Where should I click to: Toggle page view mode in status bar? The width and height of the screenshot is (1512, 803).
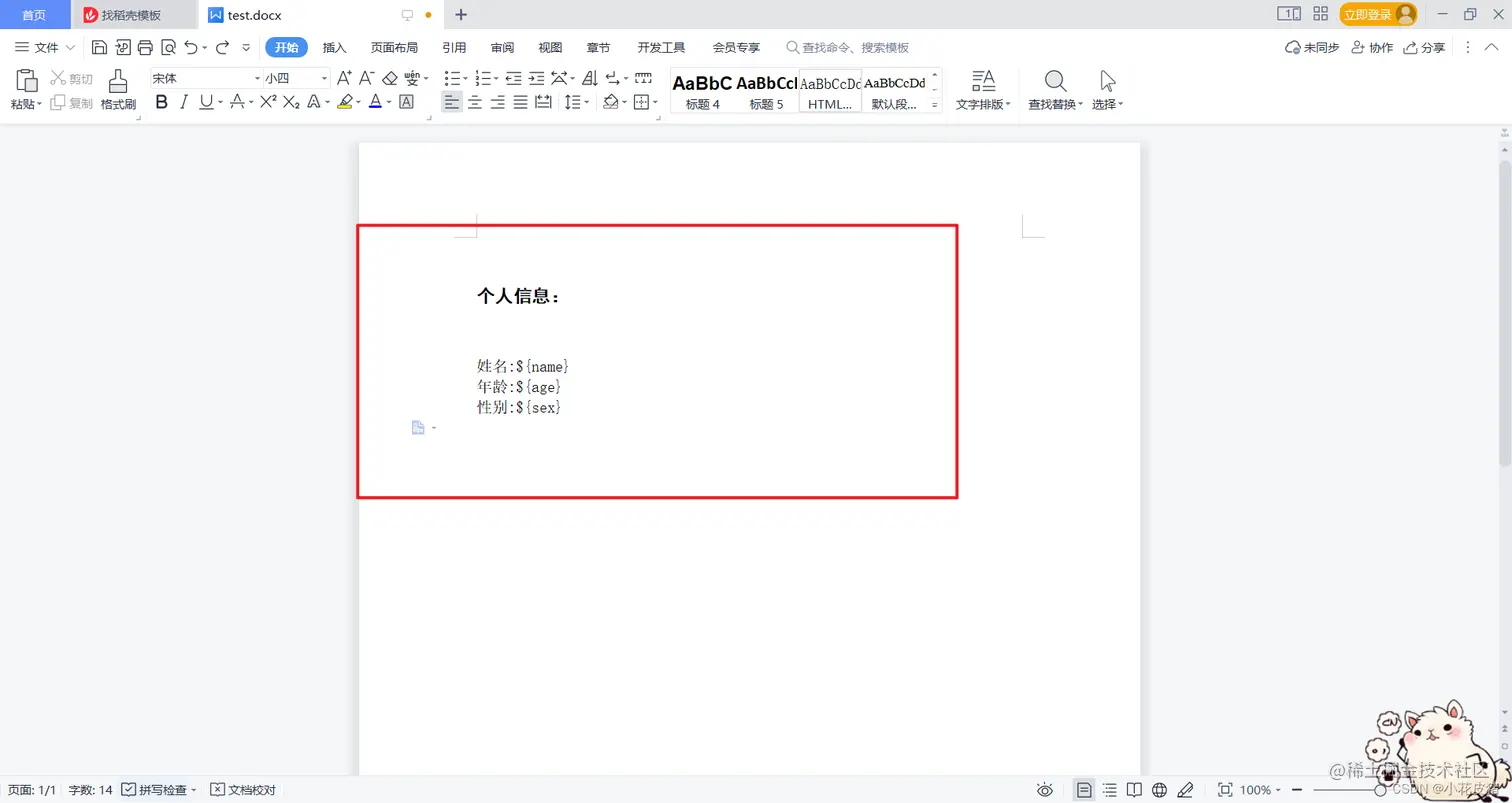click(1084, 790)
